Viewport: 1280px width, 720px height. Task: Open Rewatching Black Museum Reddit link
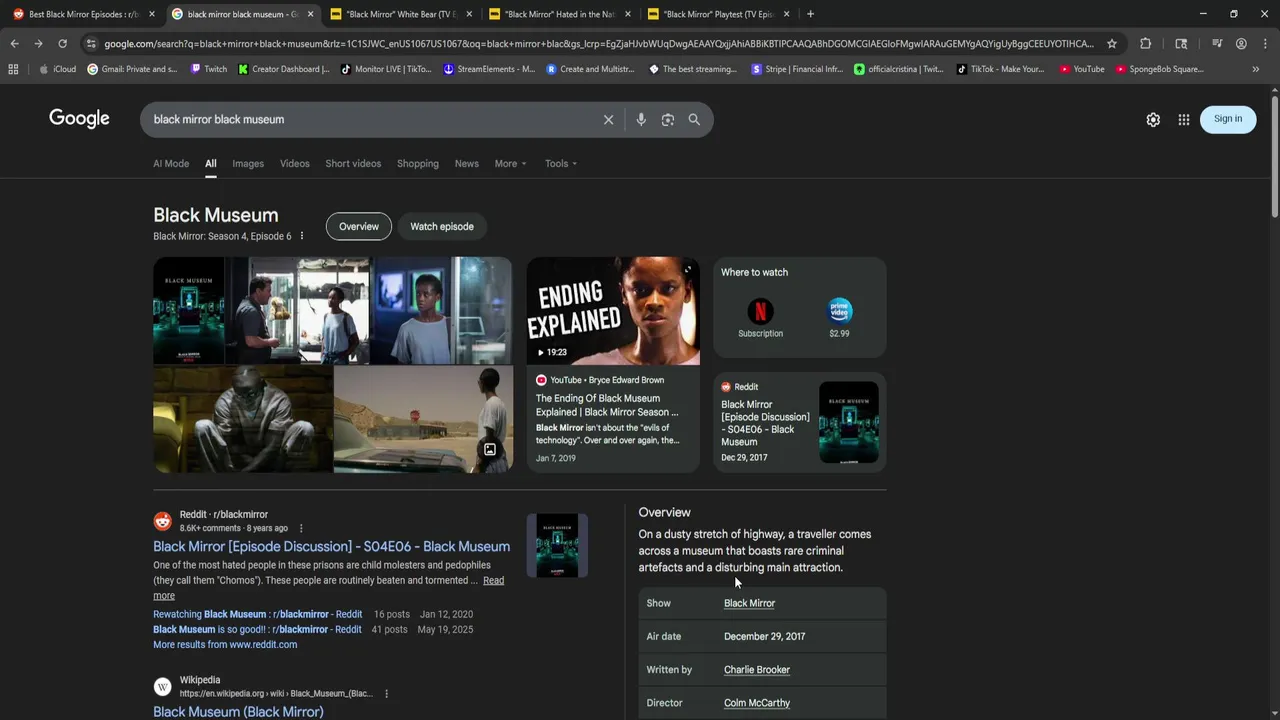[258, 615]
